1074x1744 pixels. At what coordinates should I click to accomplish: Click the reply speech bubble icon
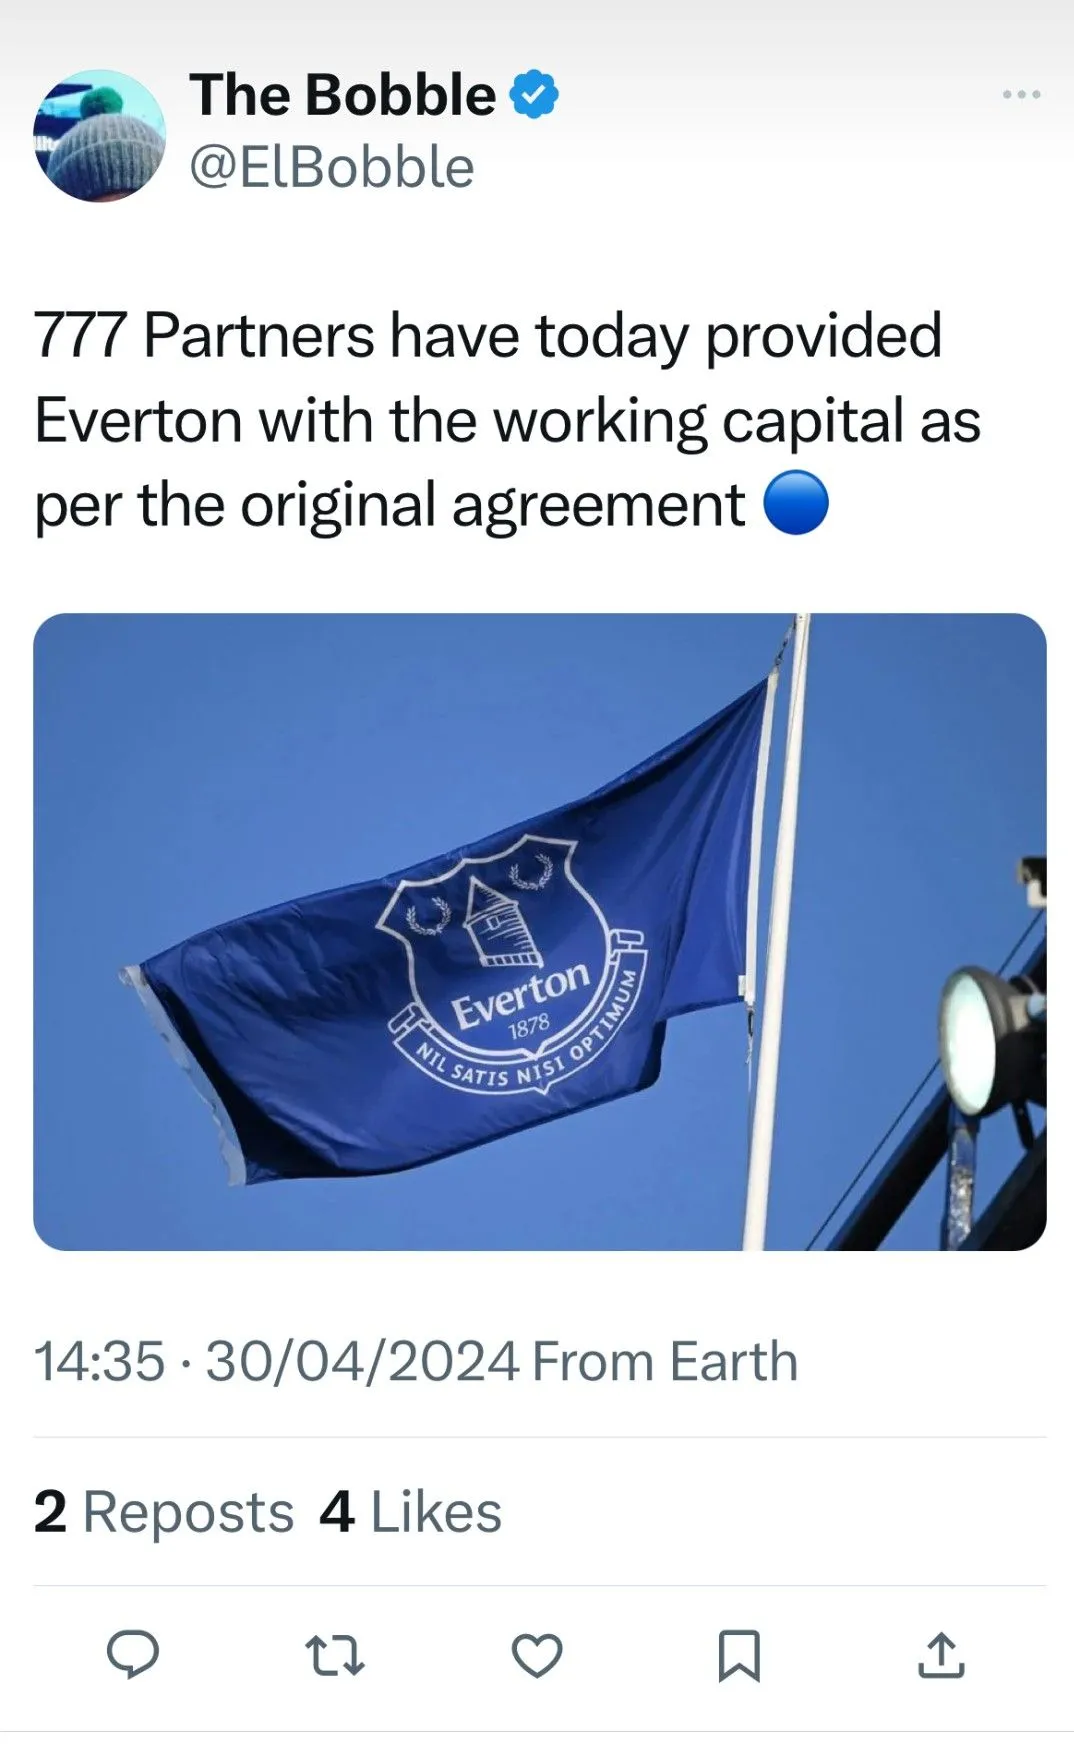click(x=133, y=1655)
